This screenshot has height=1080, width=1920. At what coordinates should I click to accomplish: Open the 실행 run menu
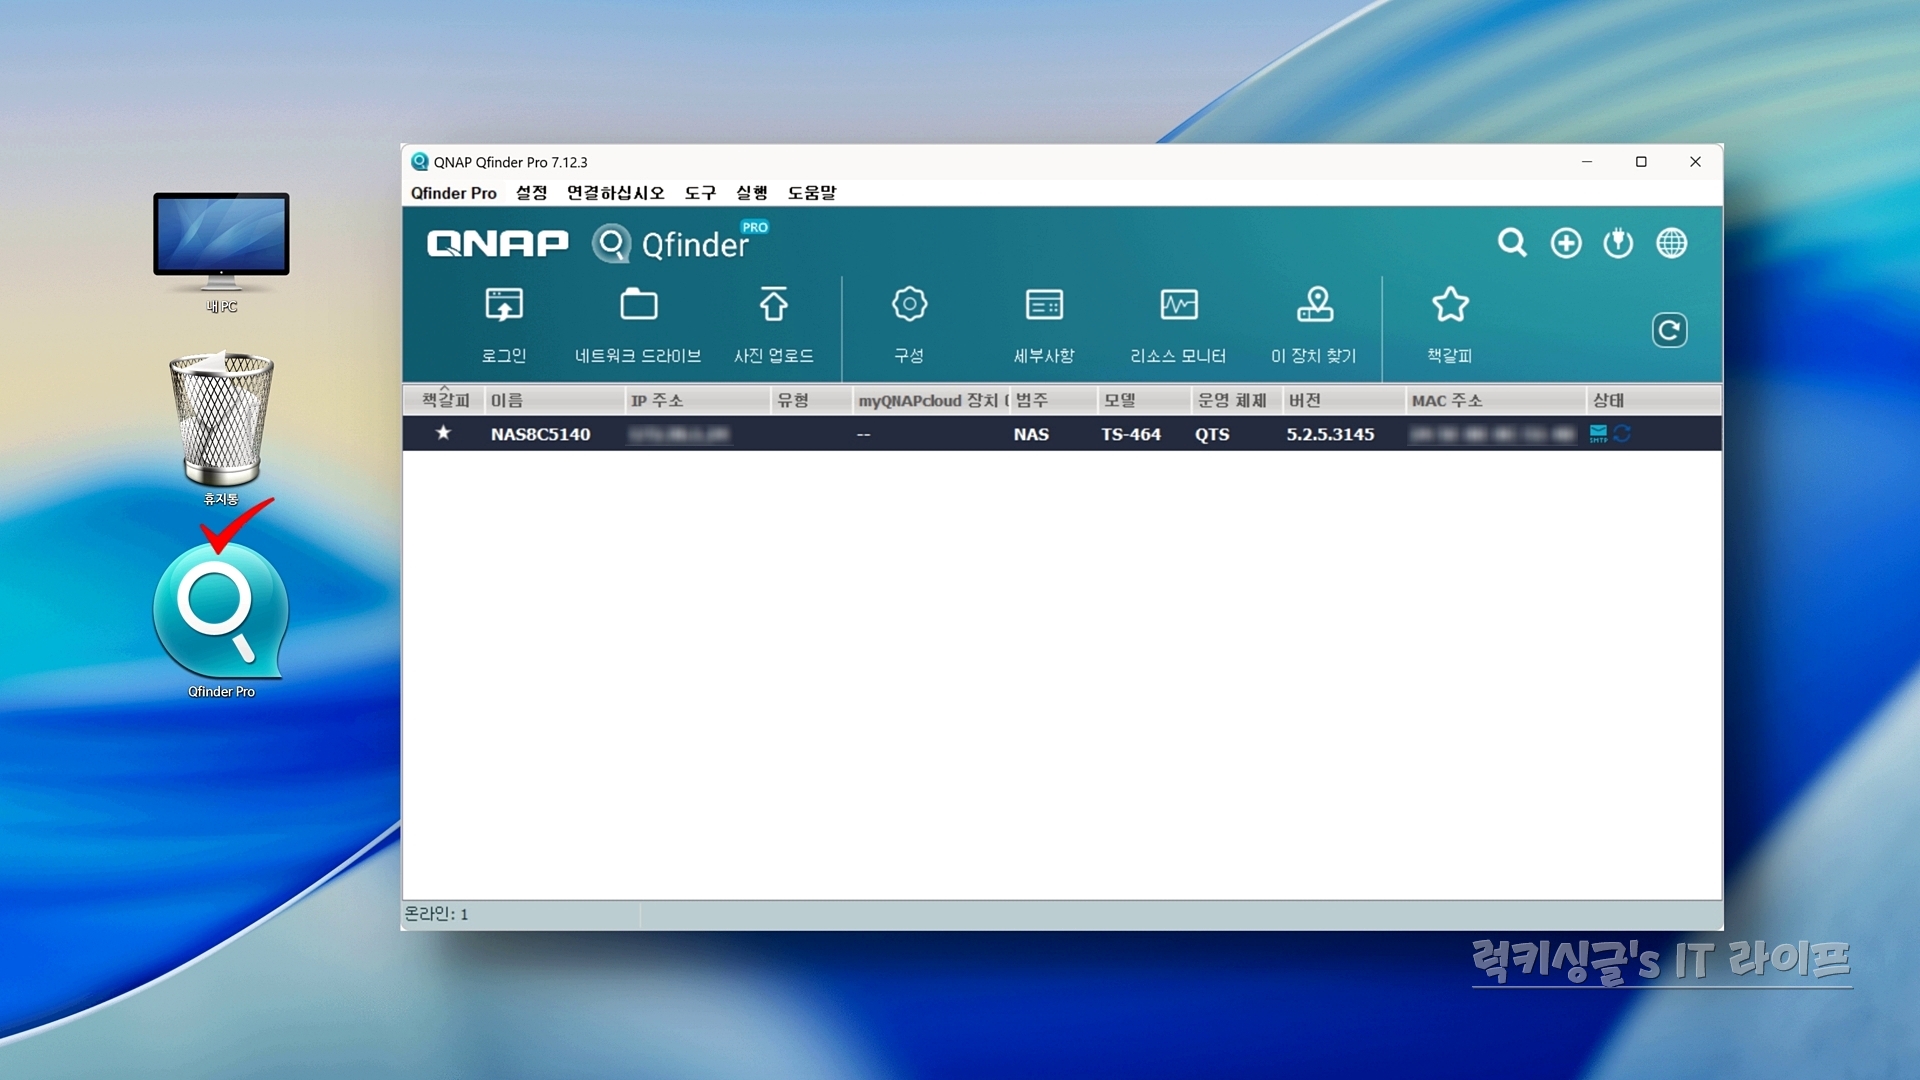pyautogui.click(x=751, y=193)
